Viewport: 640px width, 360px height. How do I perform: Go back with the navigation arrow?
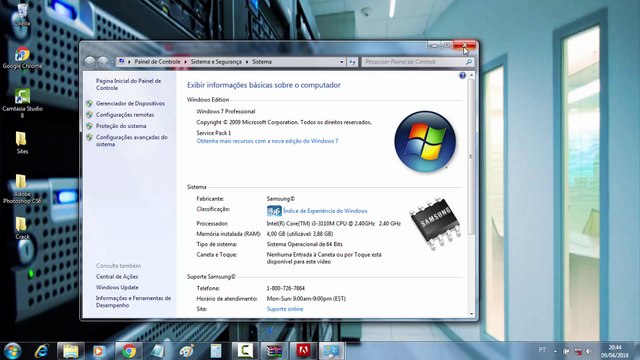pyautogui.click(x=90, y=62)
